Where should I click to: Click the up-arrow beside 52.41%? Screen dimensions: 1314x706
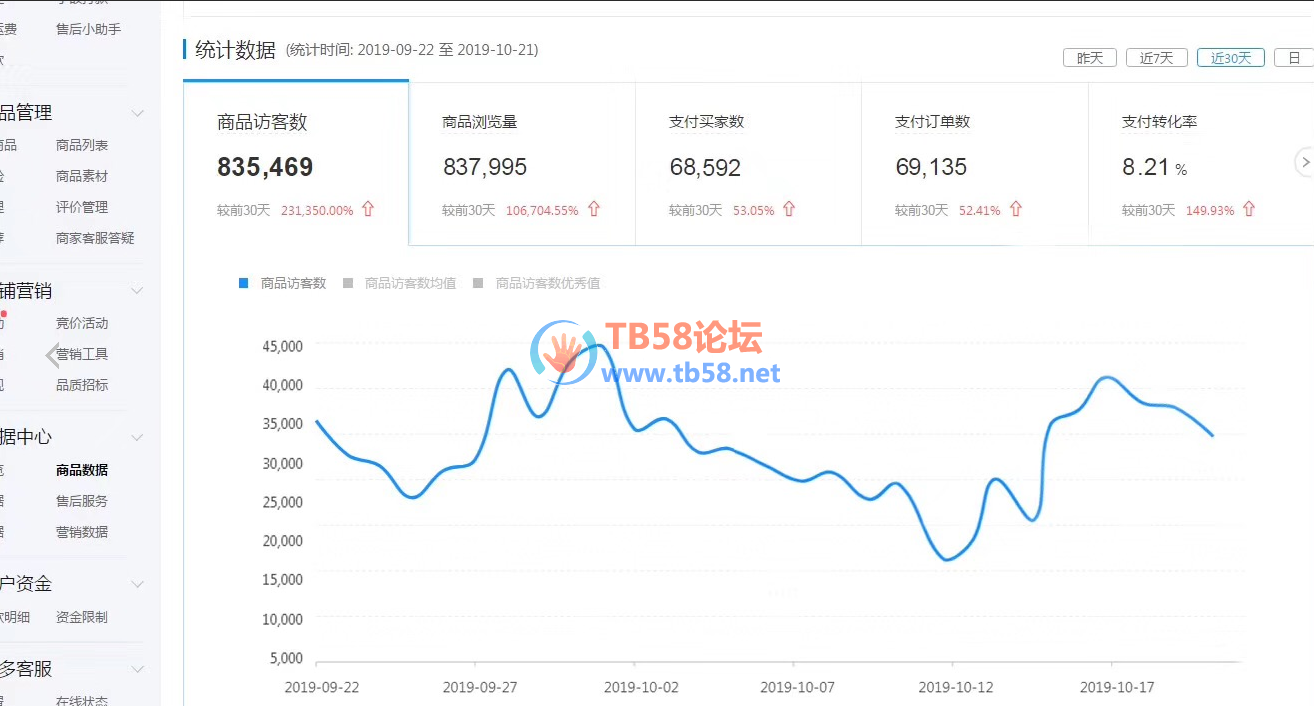(1016, 210)
